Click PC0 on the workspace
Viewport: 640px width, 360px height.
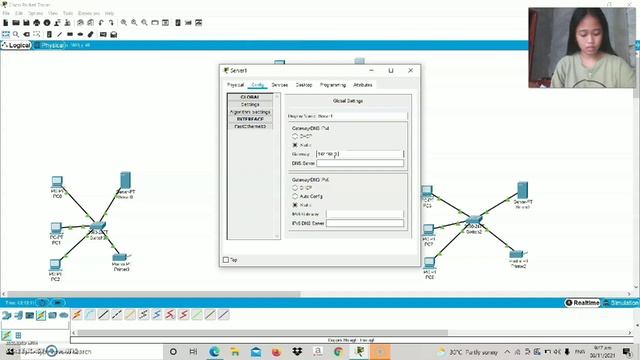(57, 182)
